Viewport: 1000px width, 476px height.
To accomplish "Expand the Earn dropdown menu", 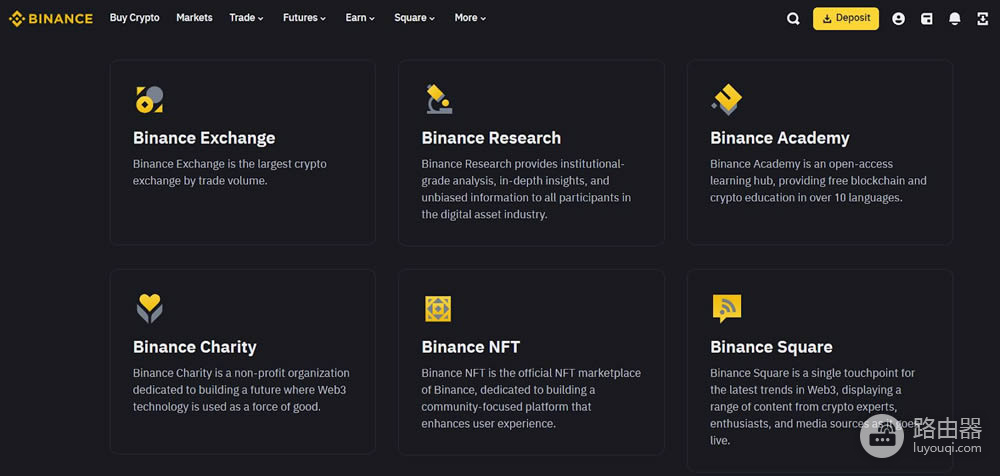I will [360, 18].
